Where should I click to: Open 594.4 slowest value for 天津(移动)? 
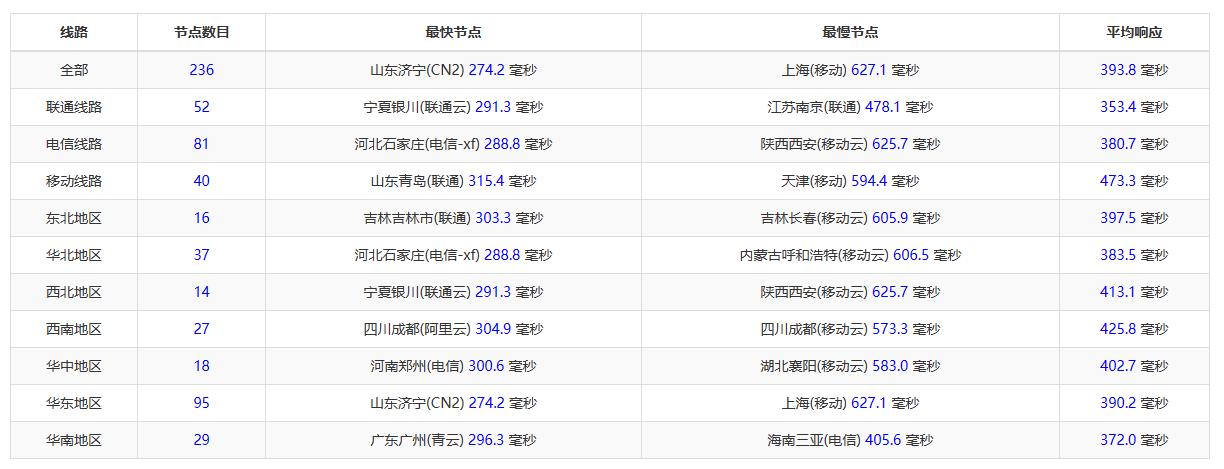(869, 181)
